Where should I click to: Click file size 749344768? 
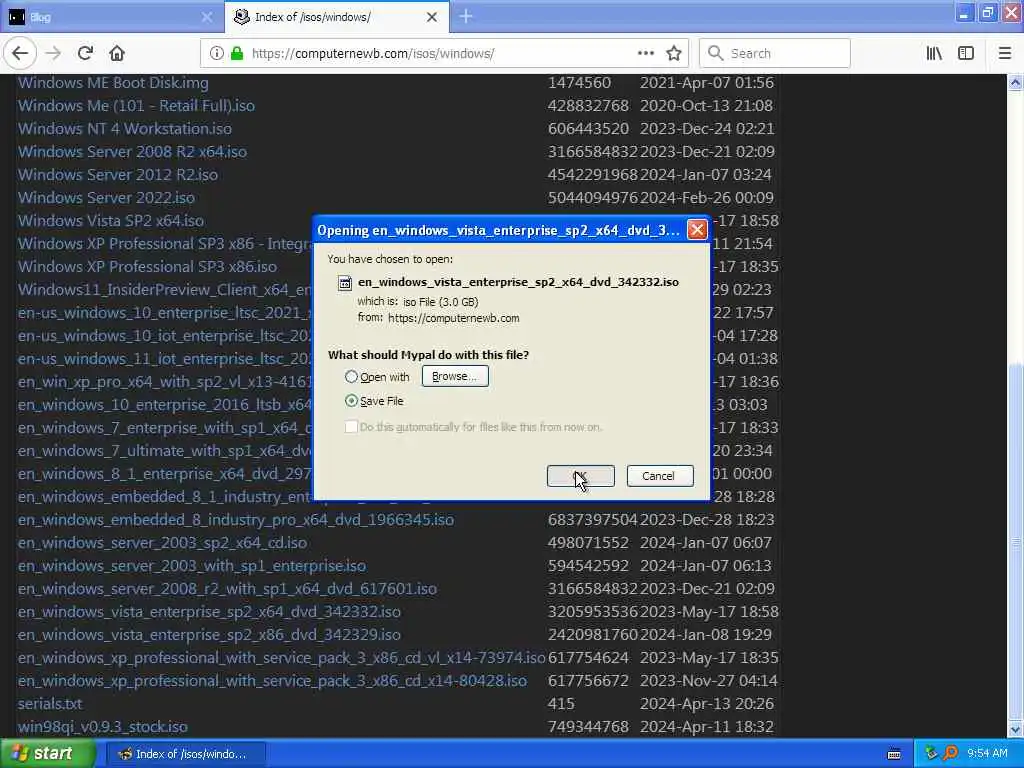[x=588, y=727]
